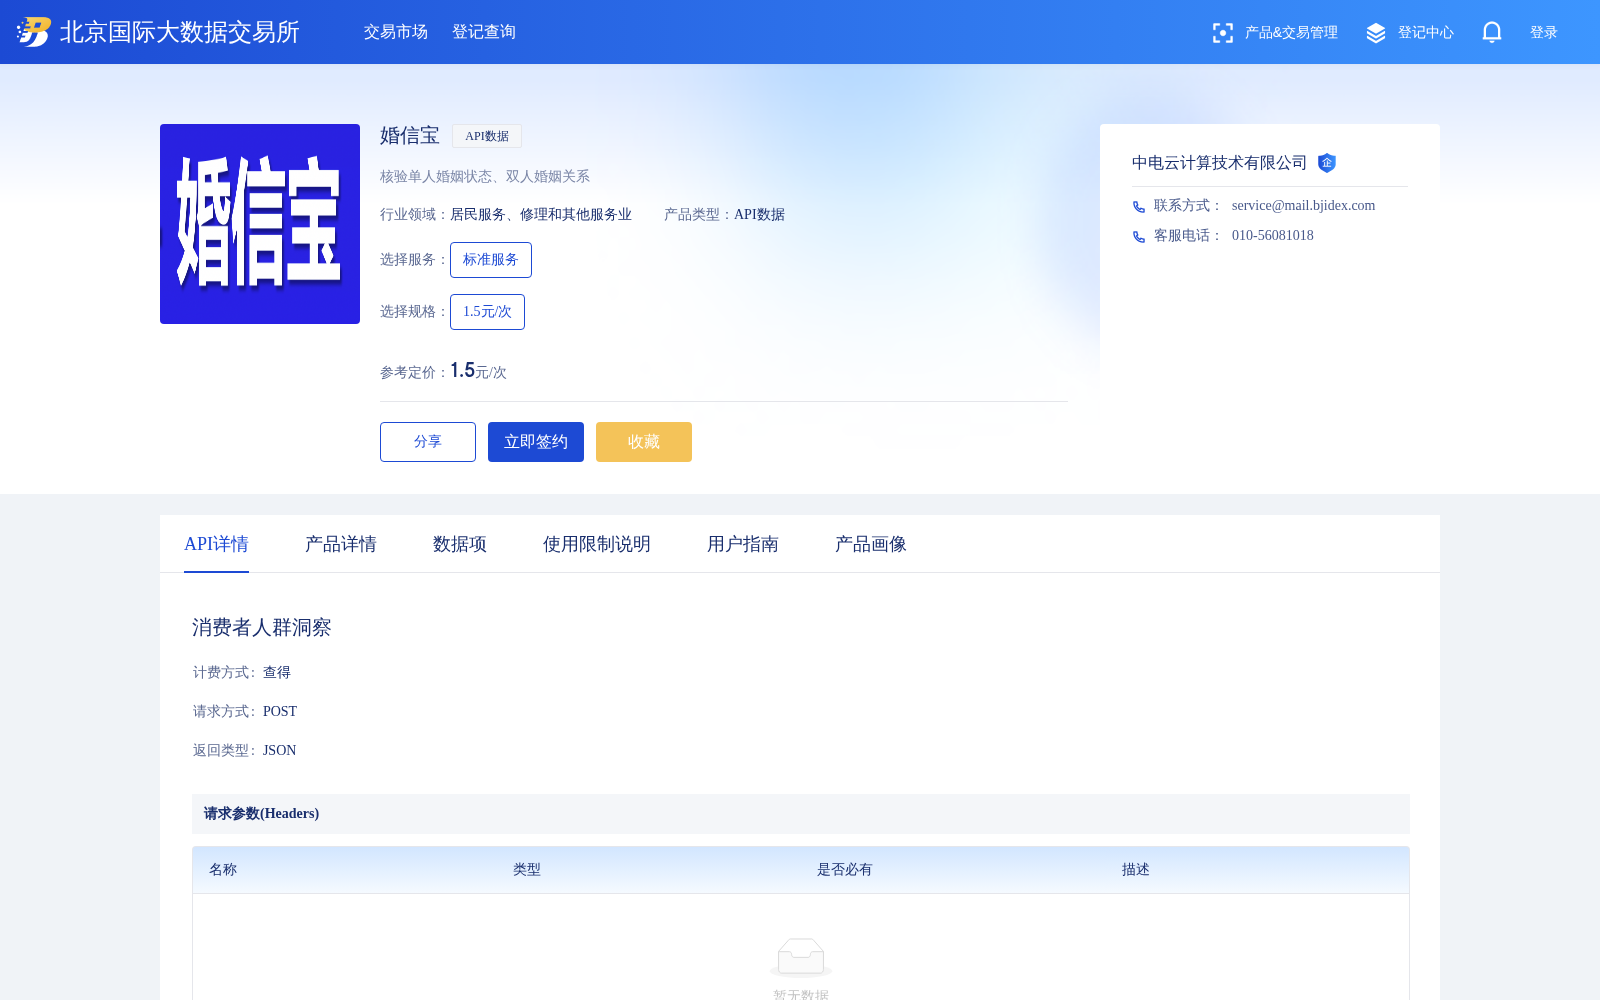
Task: Click the 核验单人婚姻状态 description text
Action: click(485, 177)
